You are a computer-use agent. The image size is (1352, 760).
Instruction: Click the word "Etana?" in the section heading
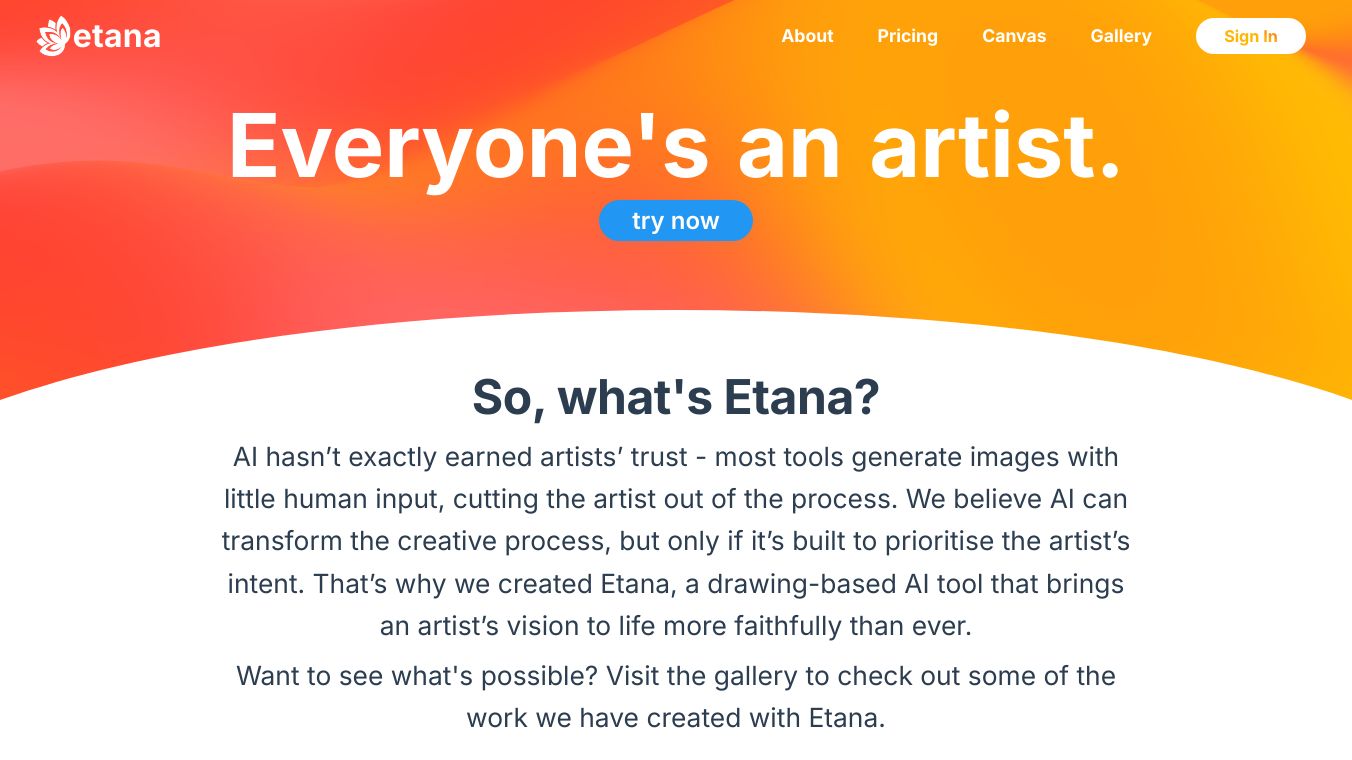(x=801, y=397)
